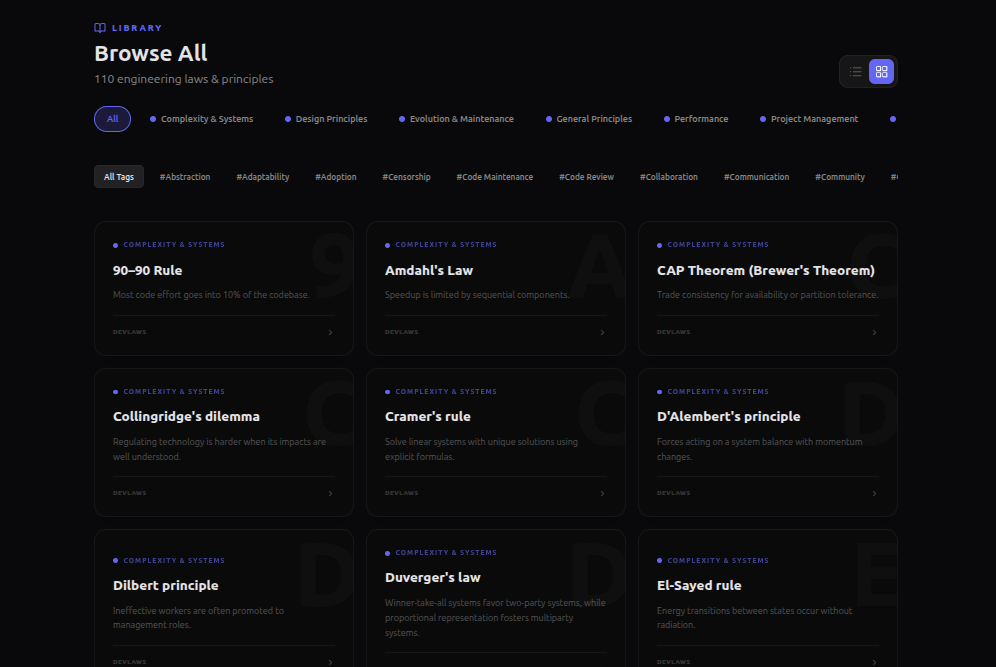Filter by Performance category
This screenshot has width=996, height=667.
tap(696, 119)
